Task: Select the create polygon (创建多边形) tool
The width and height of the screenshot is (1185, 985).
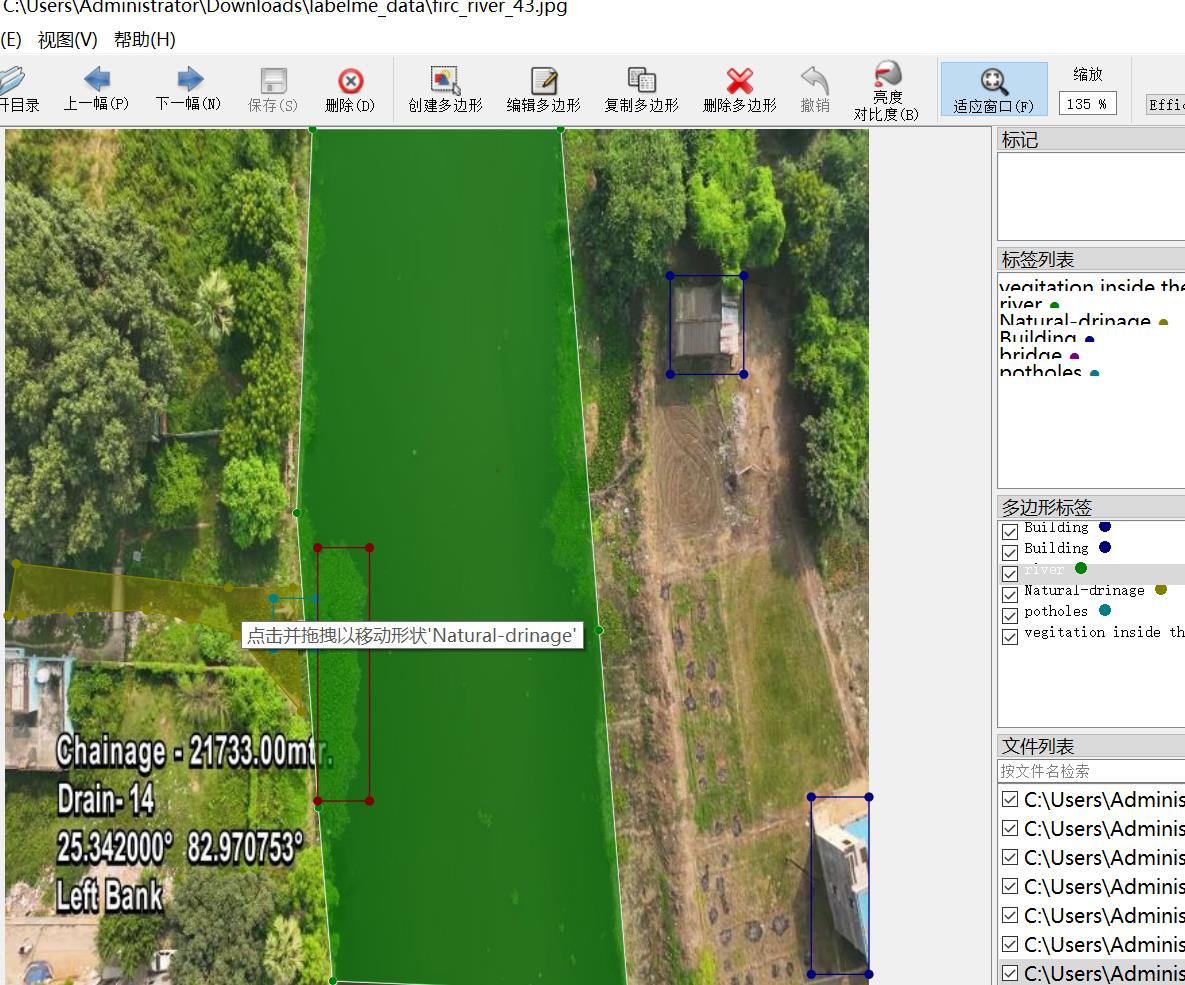Action: (445, 90)
